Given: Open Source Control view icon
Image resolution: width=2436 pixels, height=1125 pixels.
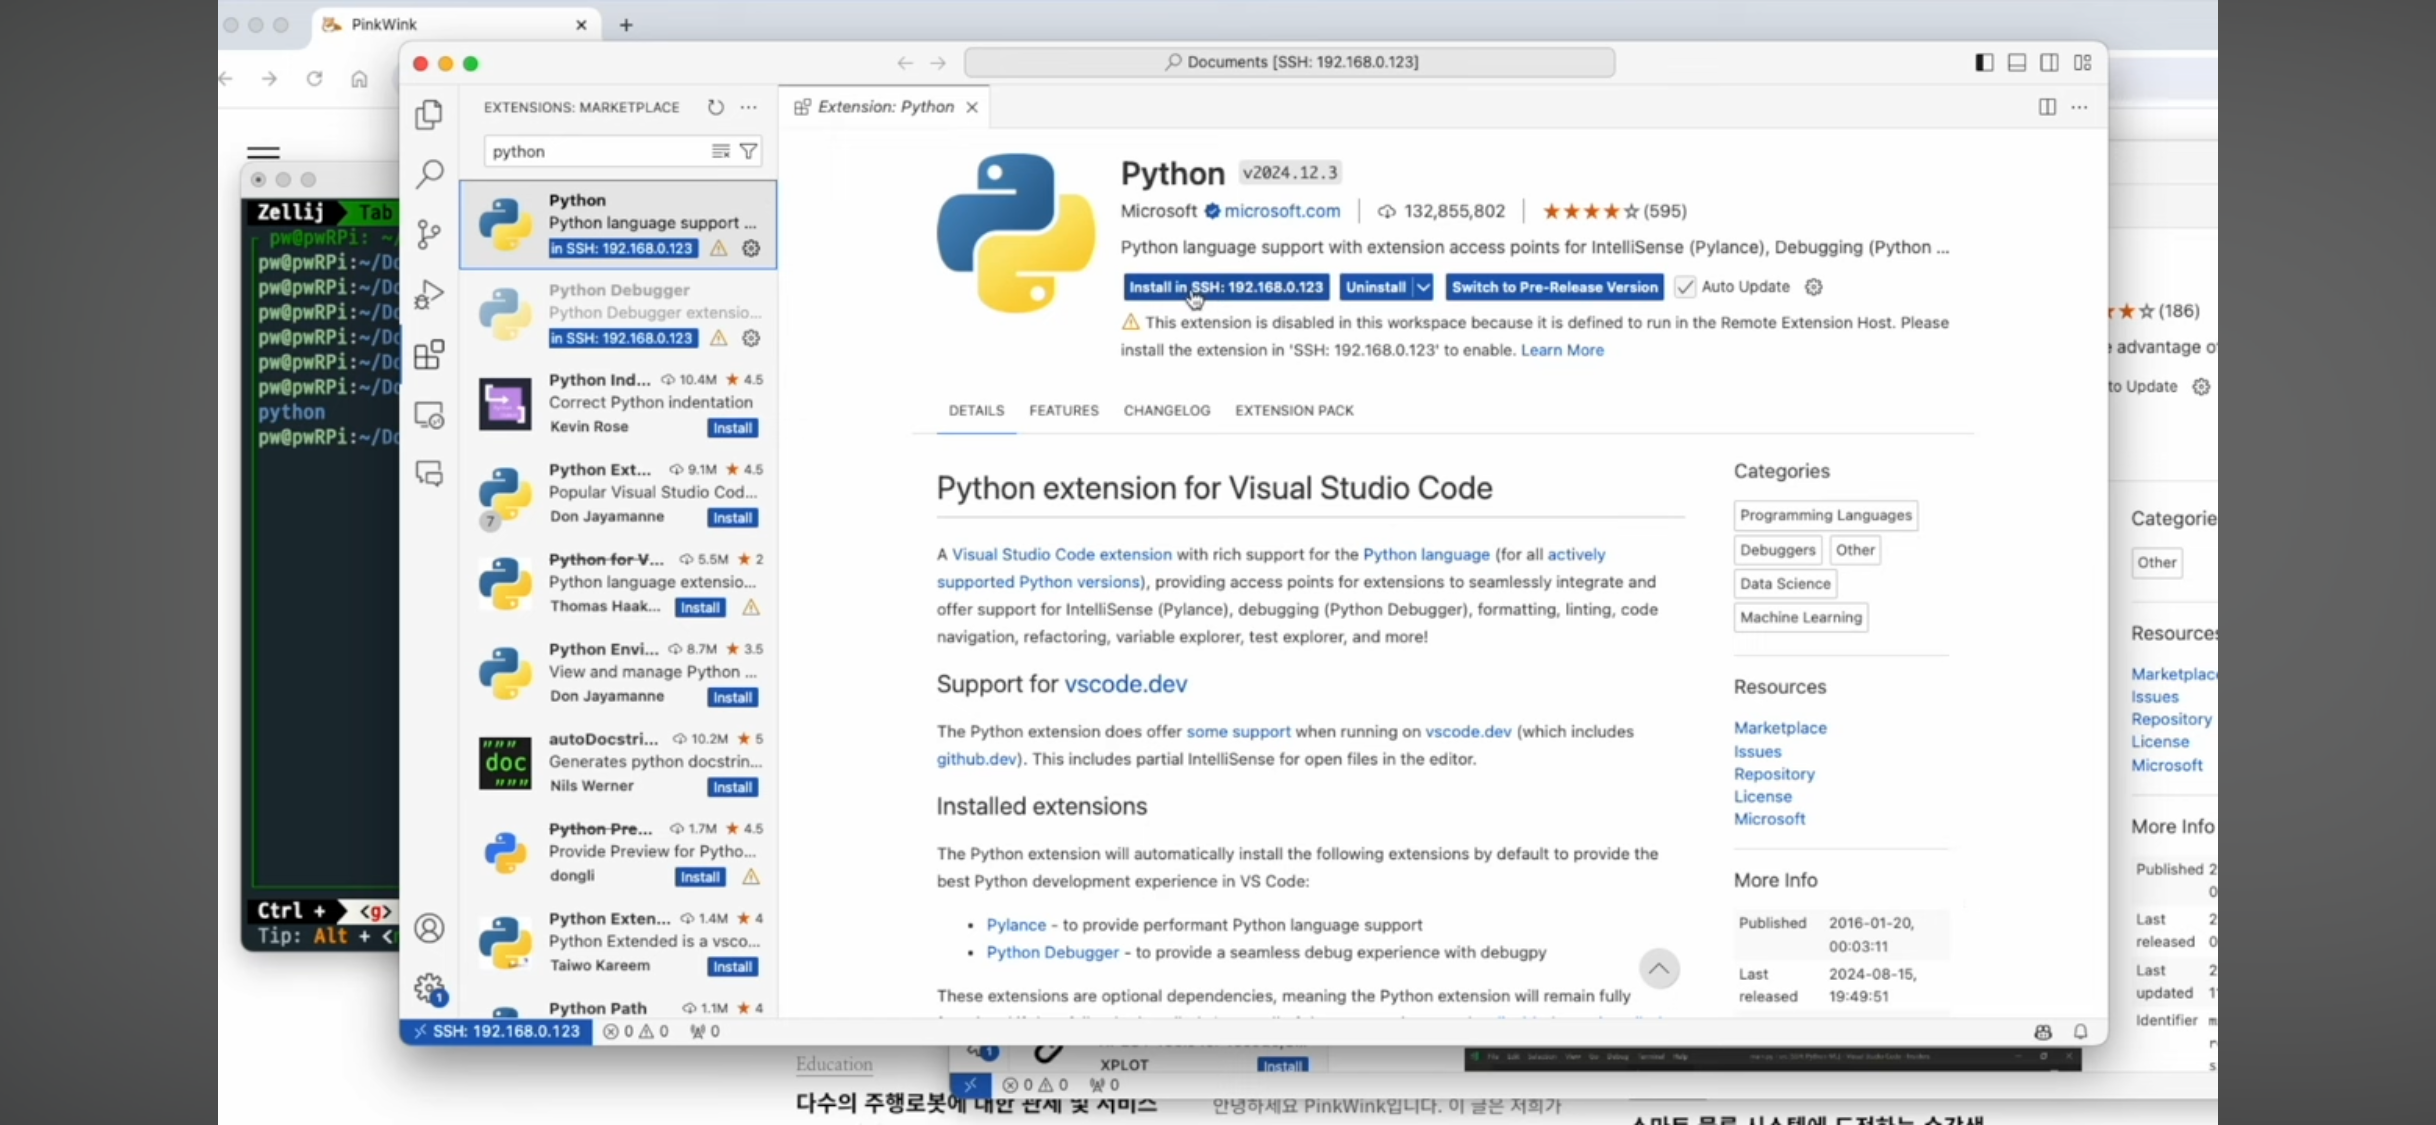Looking at the screenshot, I should click(429, 234).
